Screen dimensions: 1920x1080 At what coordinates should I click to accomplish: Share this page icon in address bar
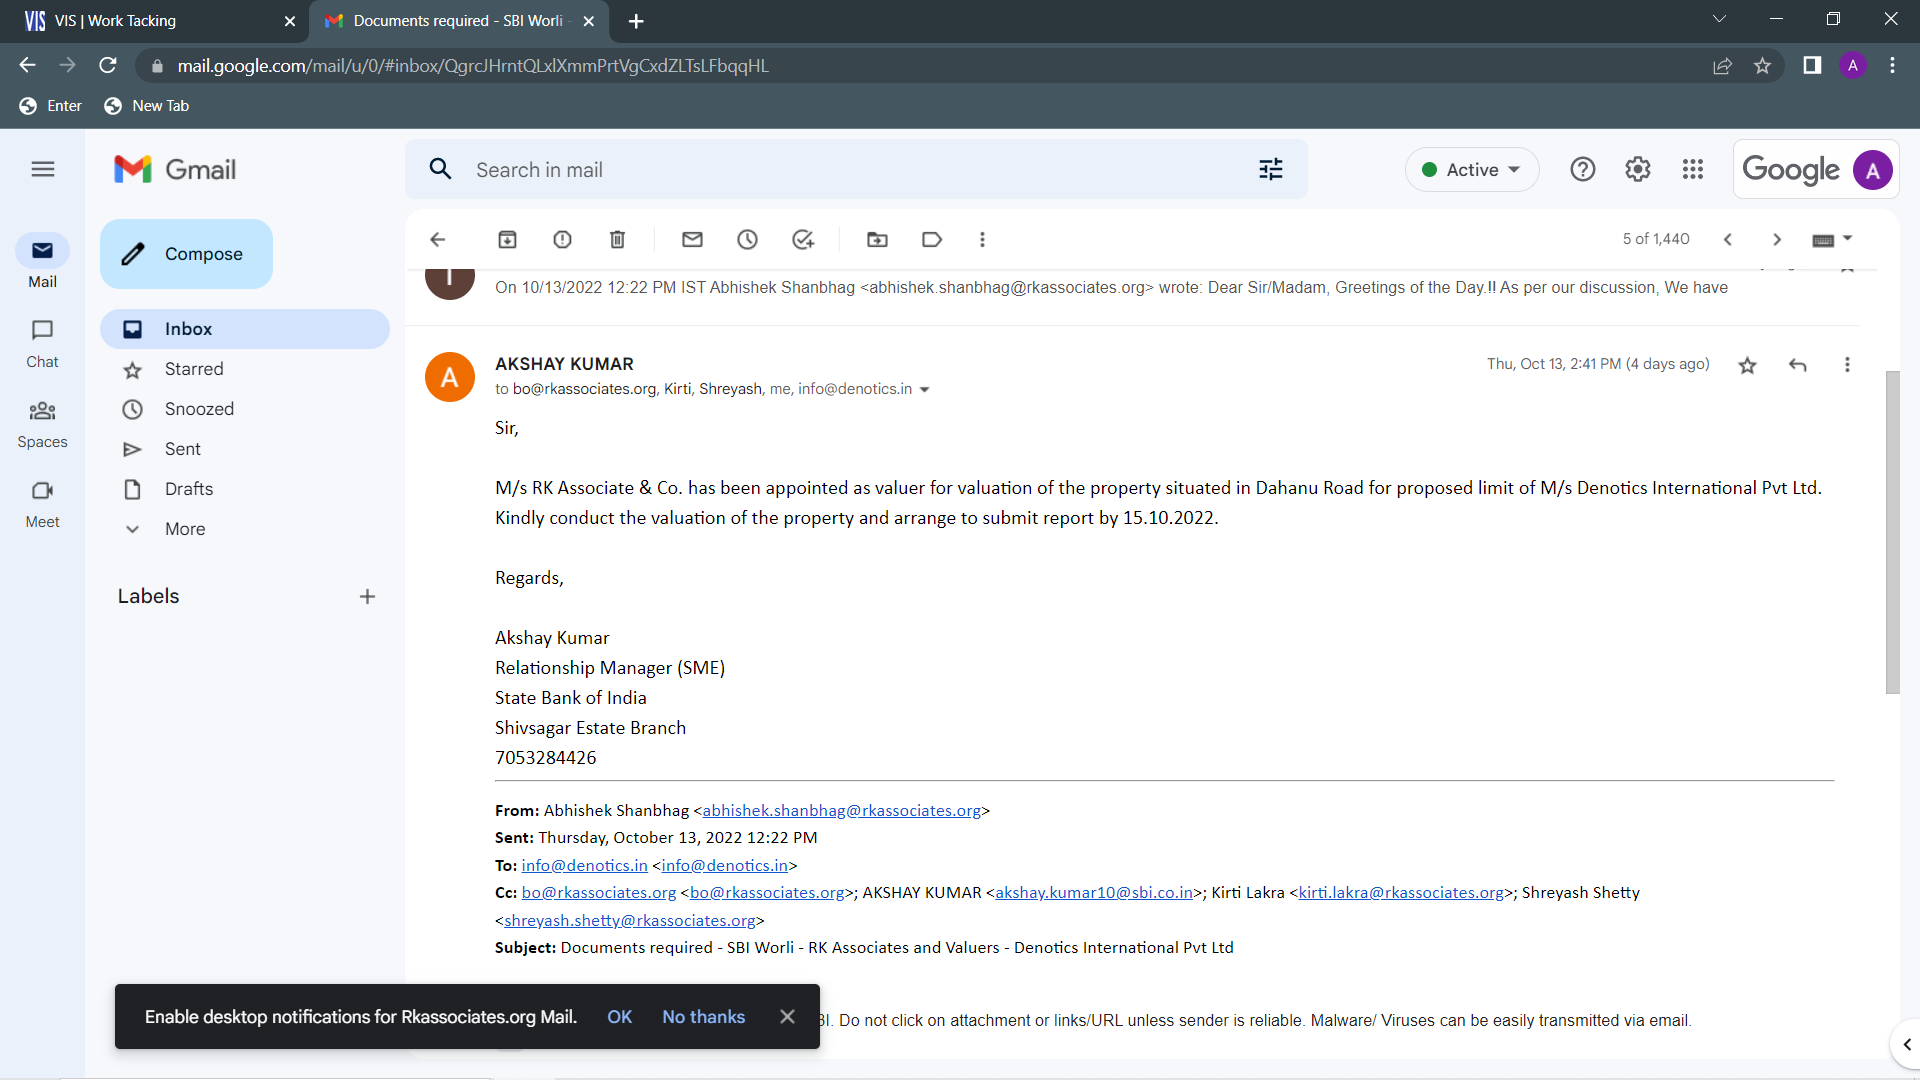click(1722, 66)
